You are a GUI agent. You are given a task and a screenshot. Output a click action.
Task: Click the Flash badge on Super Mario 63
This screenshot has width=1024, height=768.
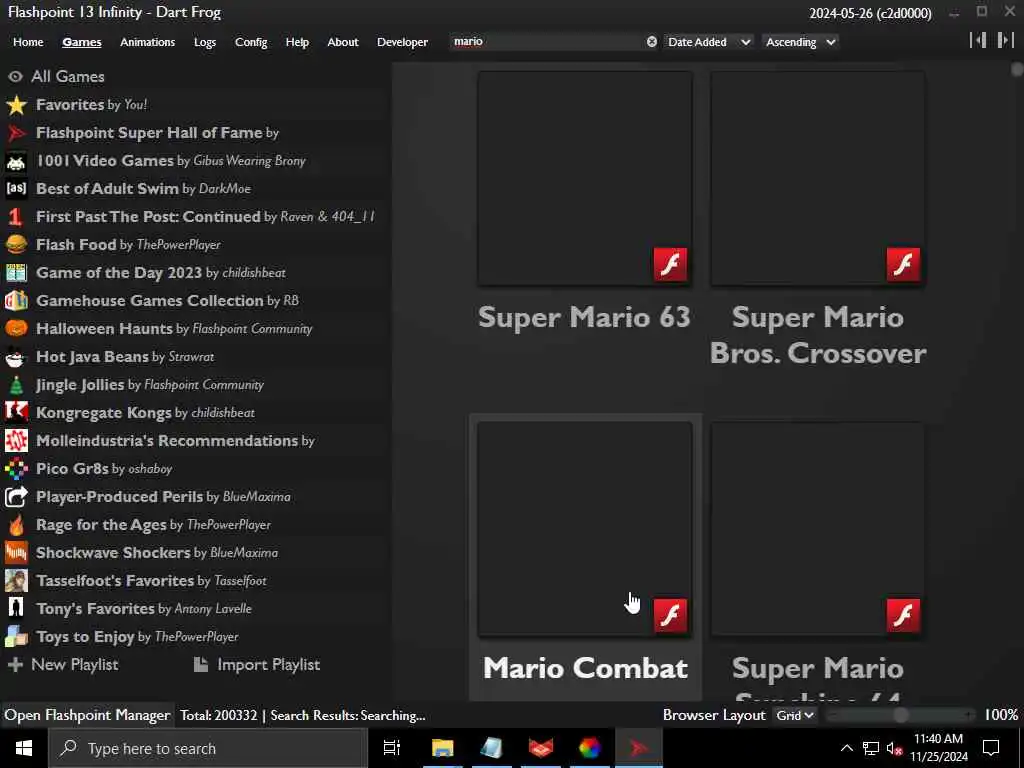tap(670, 264)
